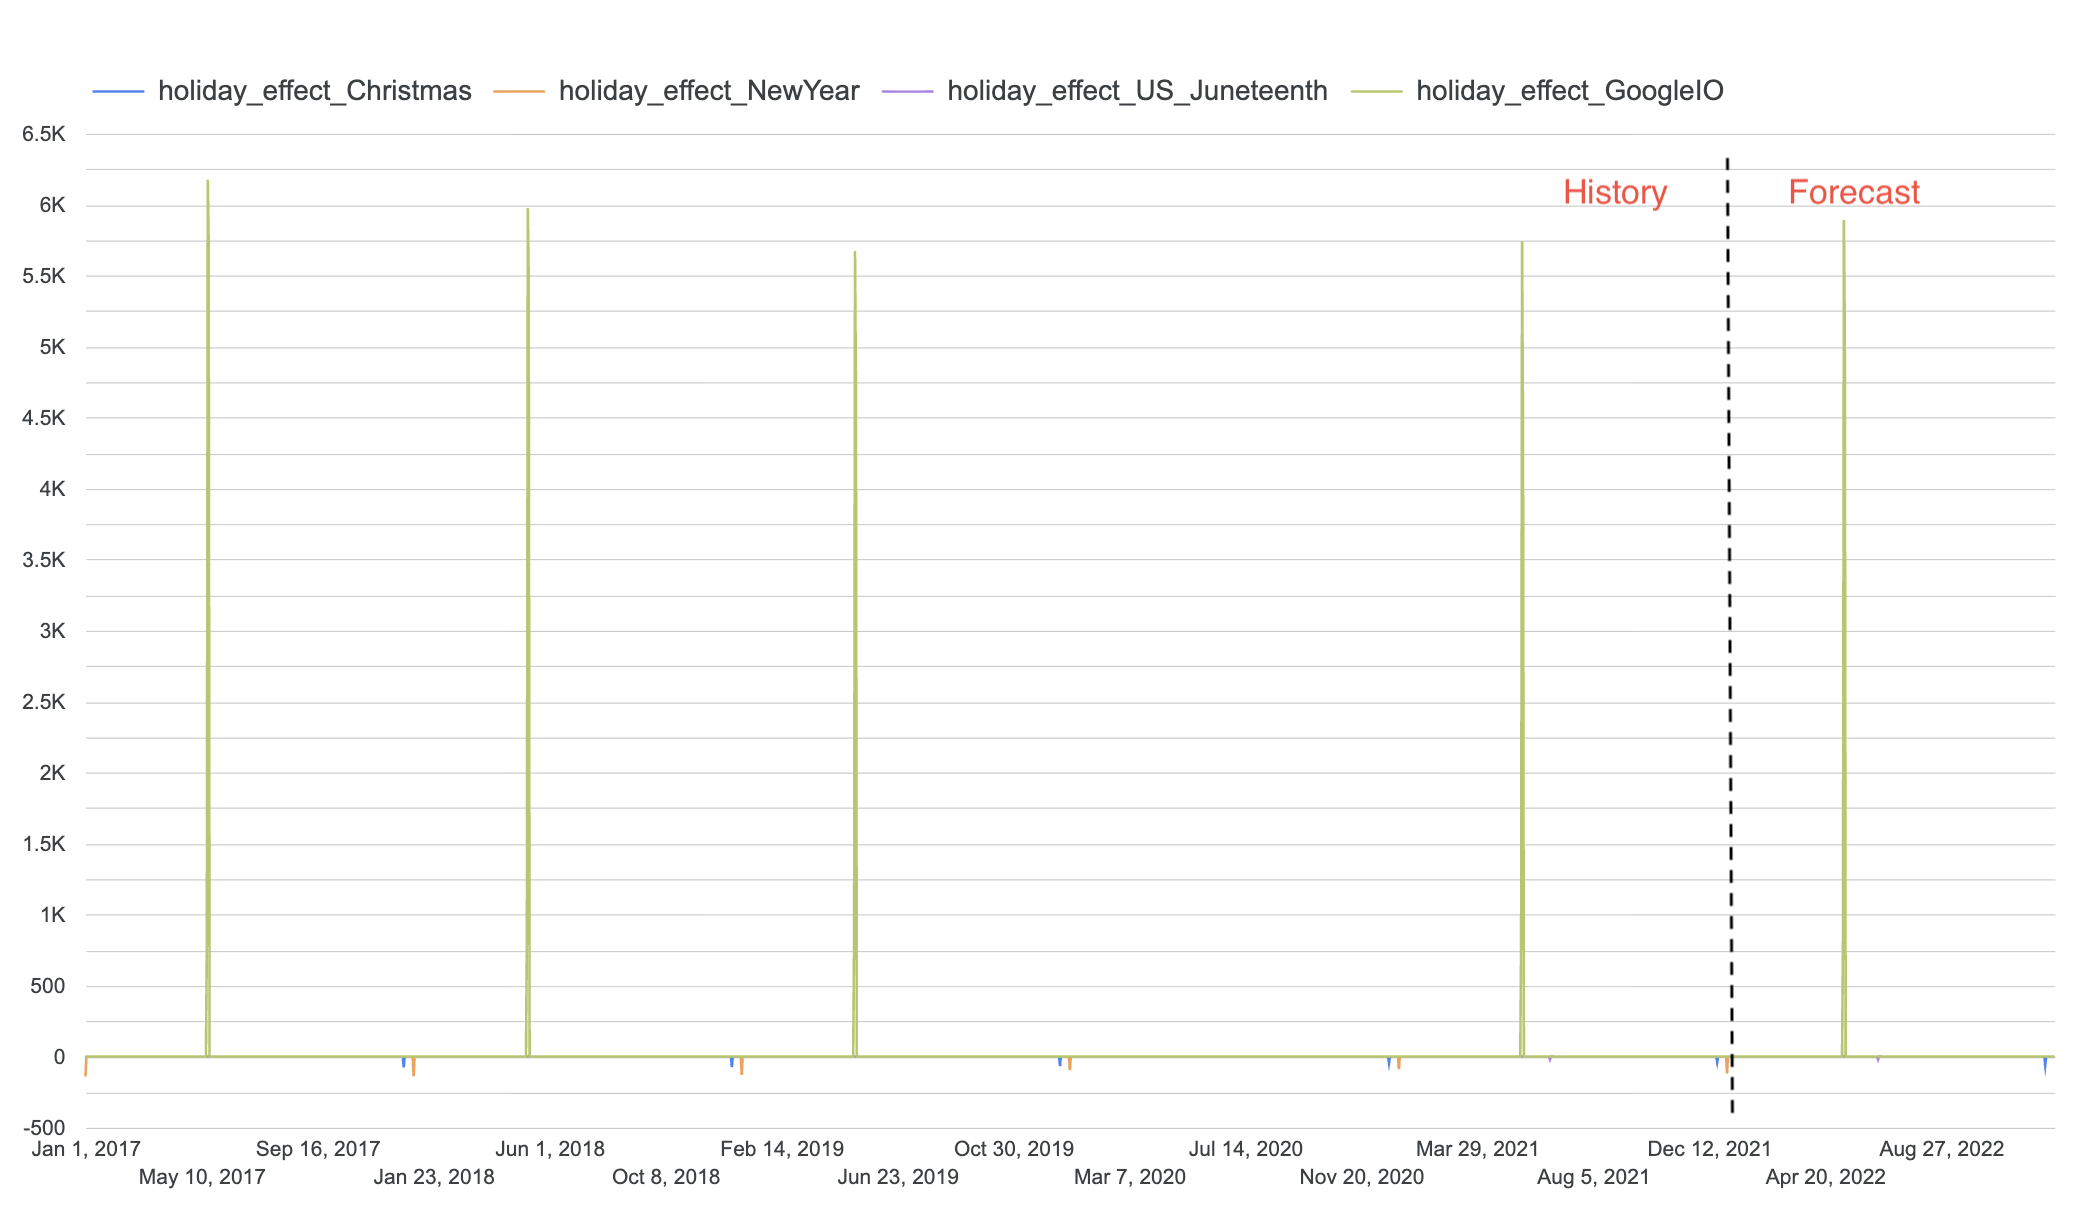
Task: Click the purple Juneteenth legend line swatch
Action: pos(907,92)
